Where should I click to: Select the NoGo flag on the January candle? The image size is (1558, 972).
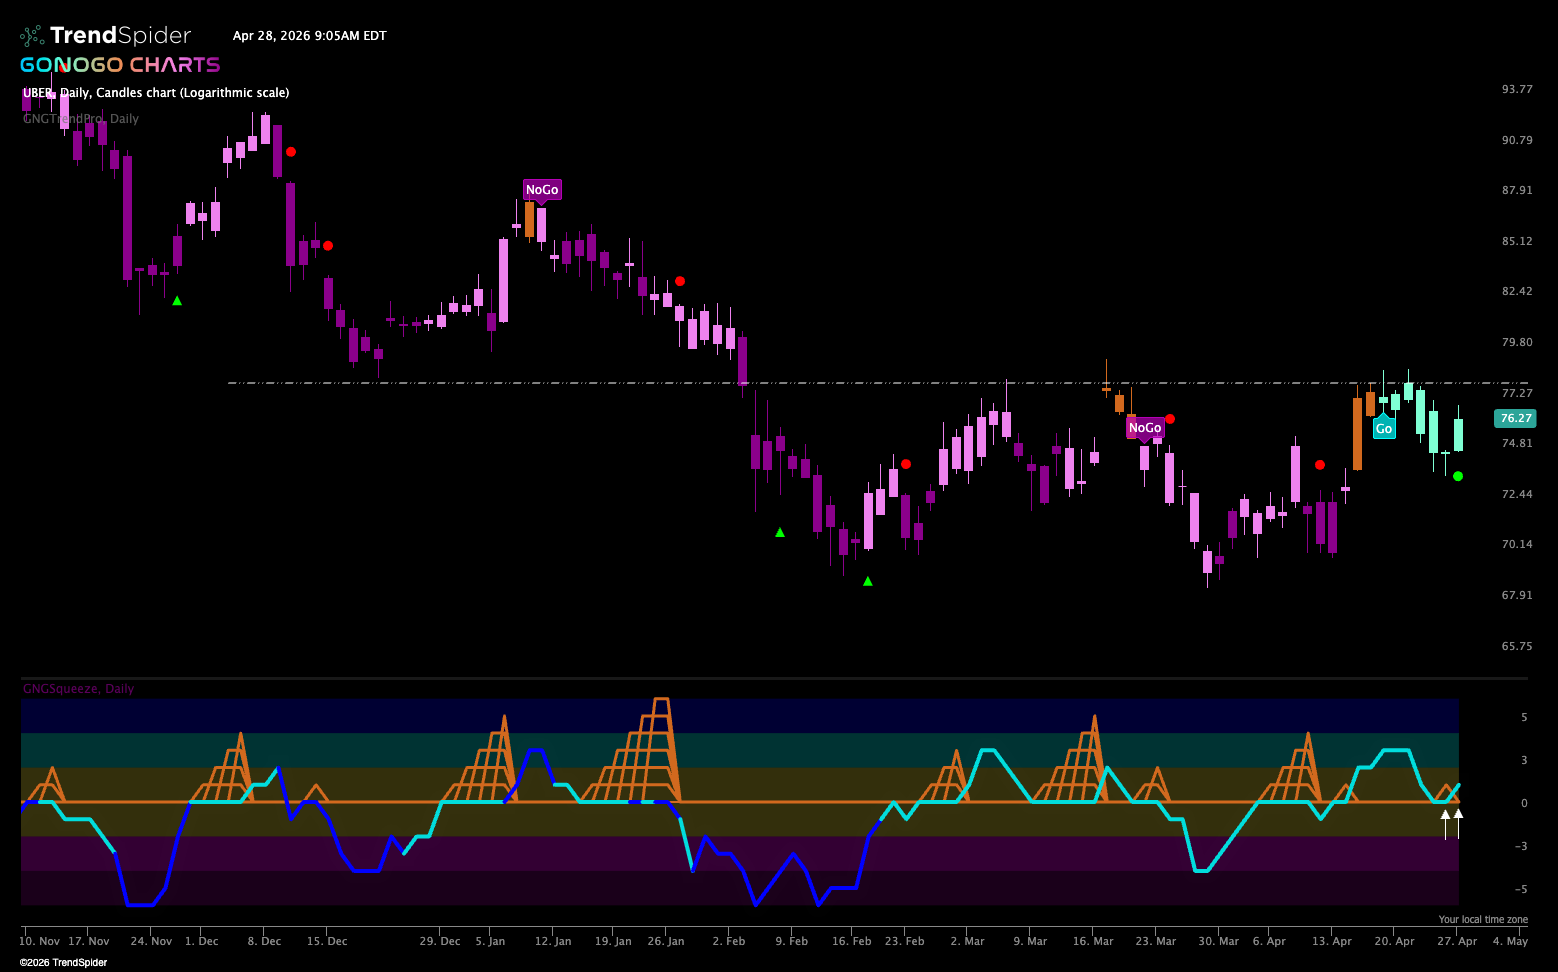542,190
